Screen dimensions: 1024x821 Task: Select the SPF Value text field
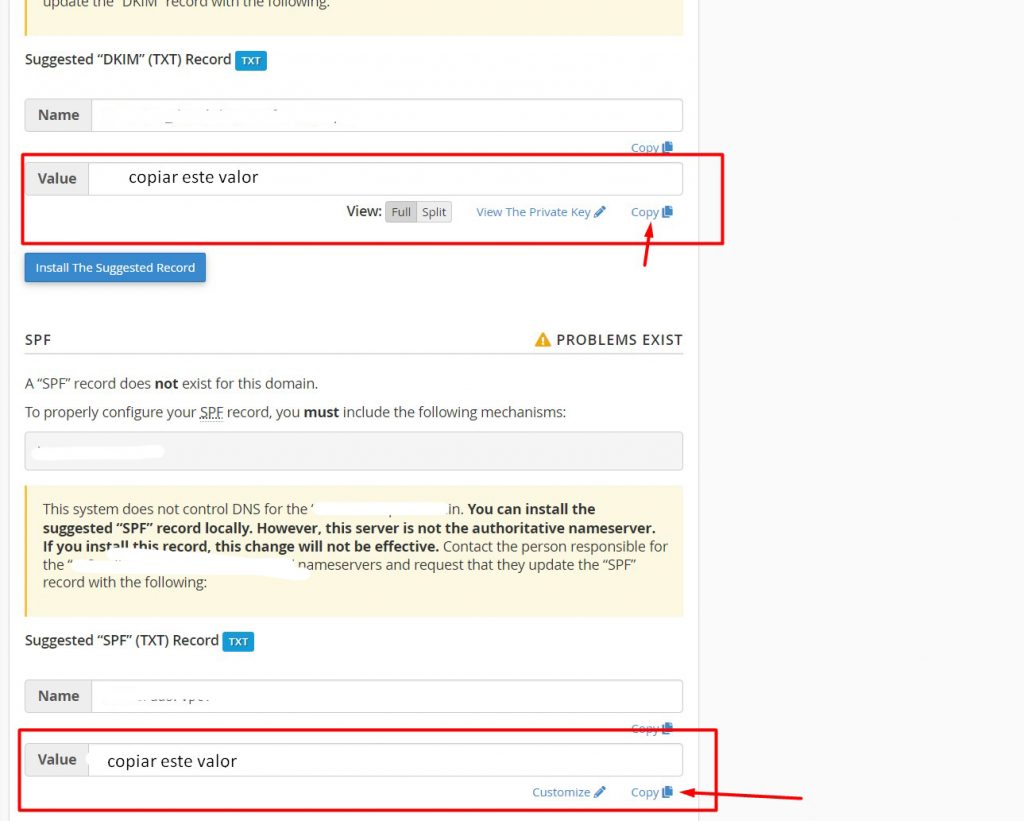tap(386, 760)
